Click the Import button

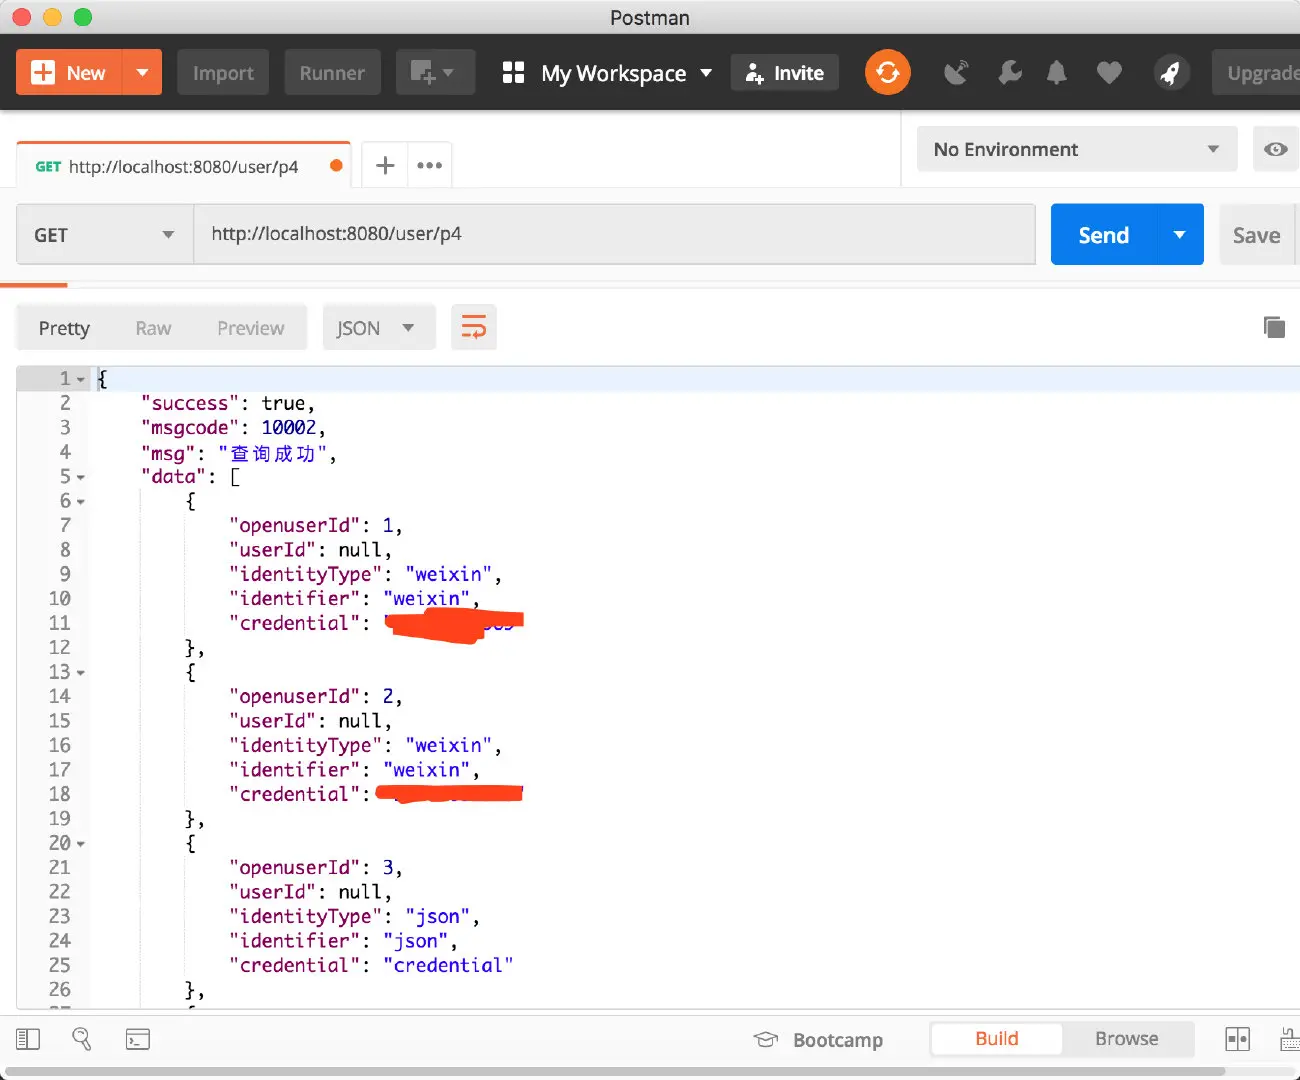point(223,73)
